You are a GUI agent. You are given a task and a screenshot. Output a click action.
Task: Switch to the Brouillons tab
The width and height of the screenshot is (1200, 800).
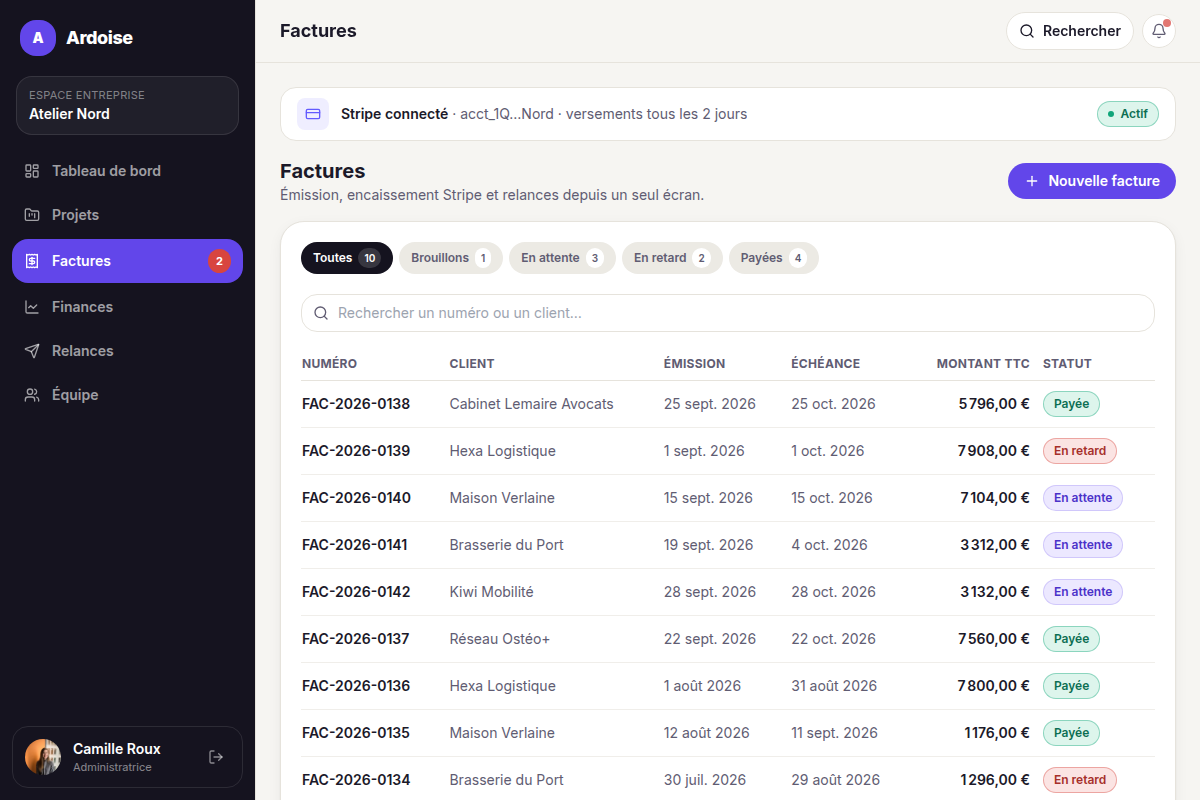[451, 258]
